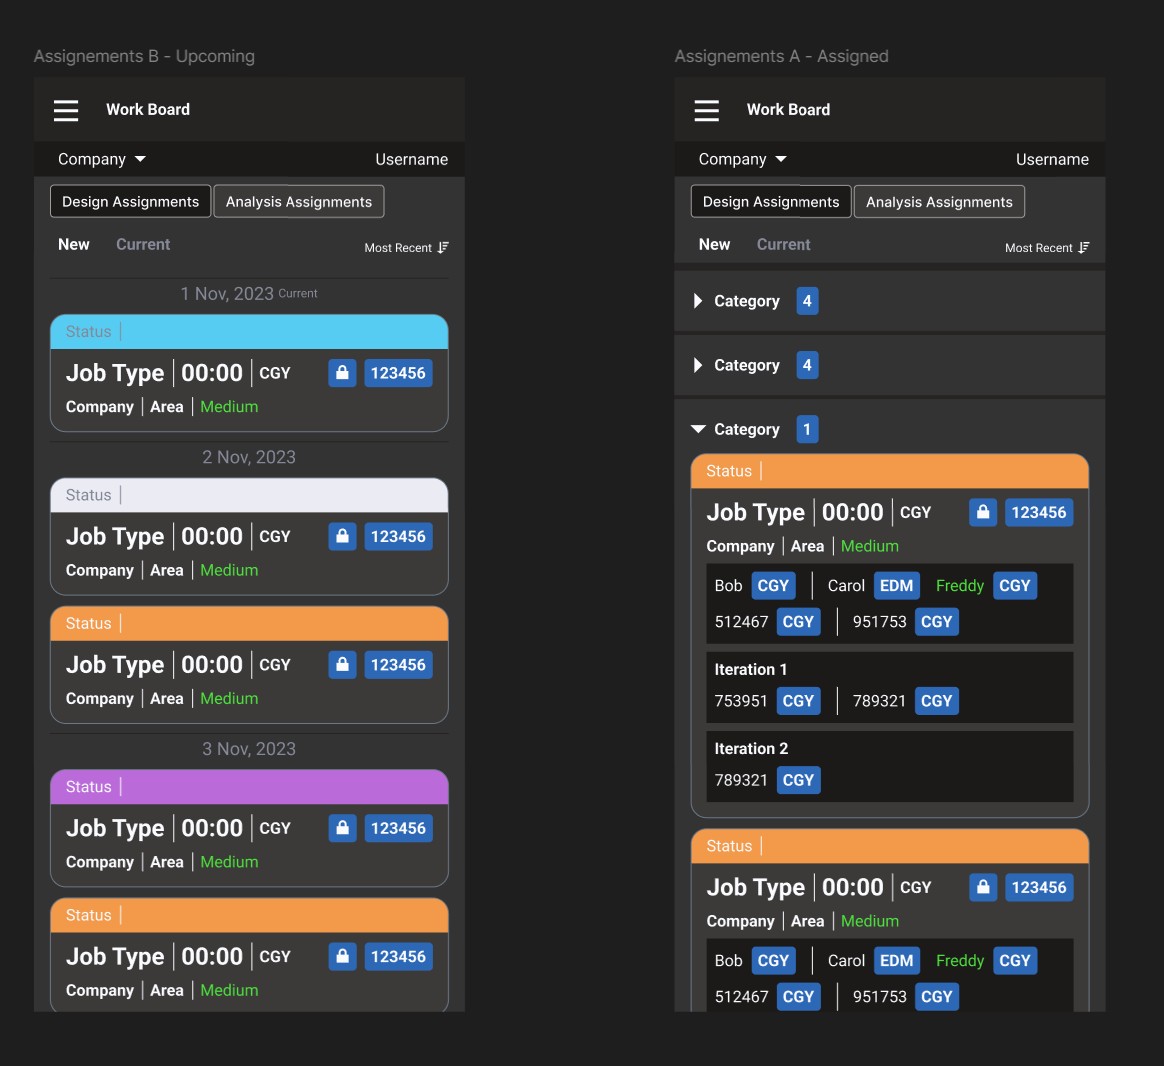This screenshot has width=1164, height=1066.
Task: Select the New sub-tab in the Upcoming panel
Action: point(74,244)
